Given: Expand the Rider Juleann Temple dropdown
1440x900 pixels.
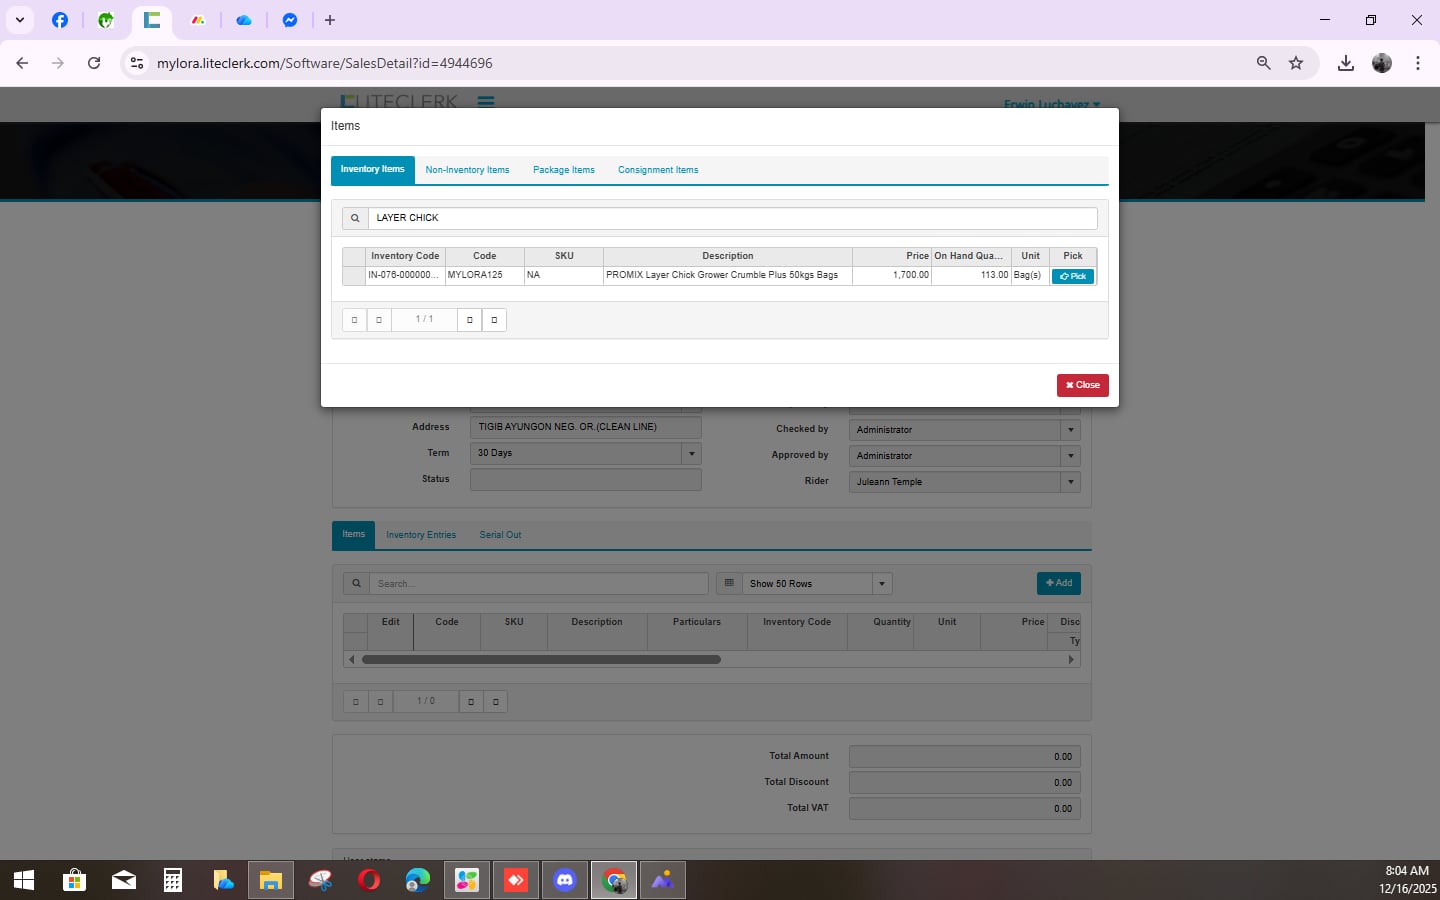Looking at the screenshot, I should click(1070, 482).
